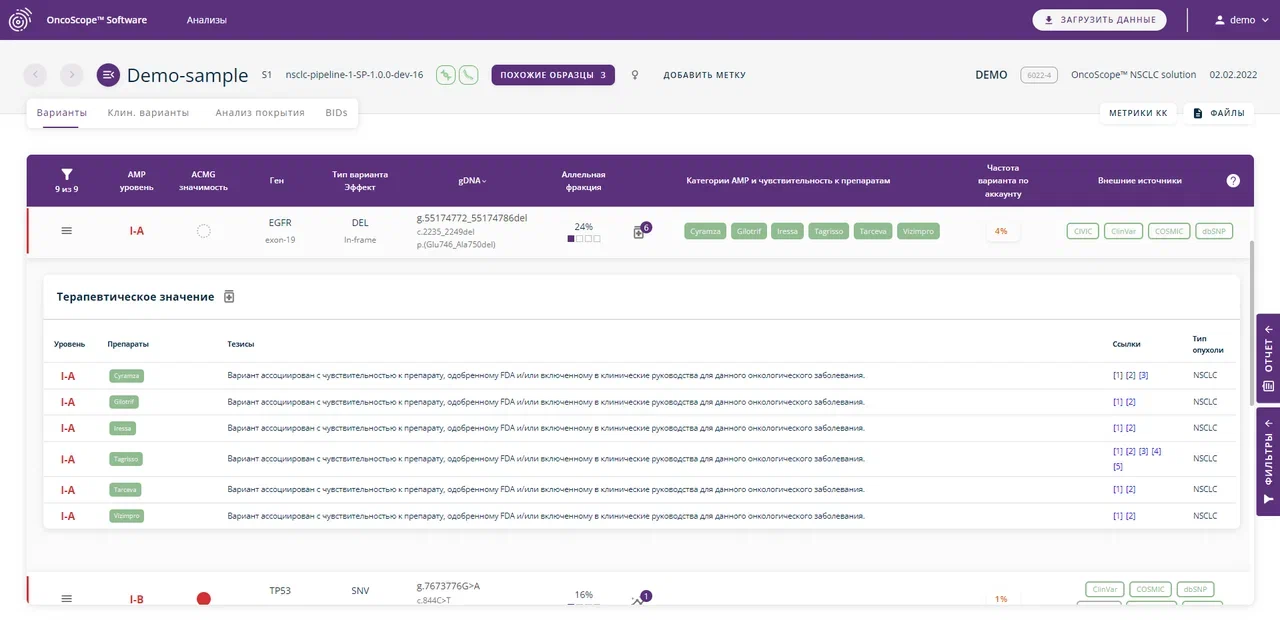The image size is (1280, 620).
Task: Click the EGFR row allele fraction bar
Action: click(584, 239)
